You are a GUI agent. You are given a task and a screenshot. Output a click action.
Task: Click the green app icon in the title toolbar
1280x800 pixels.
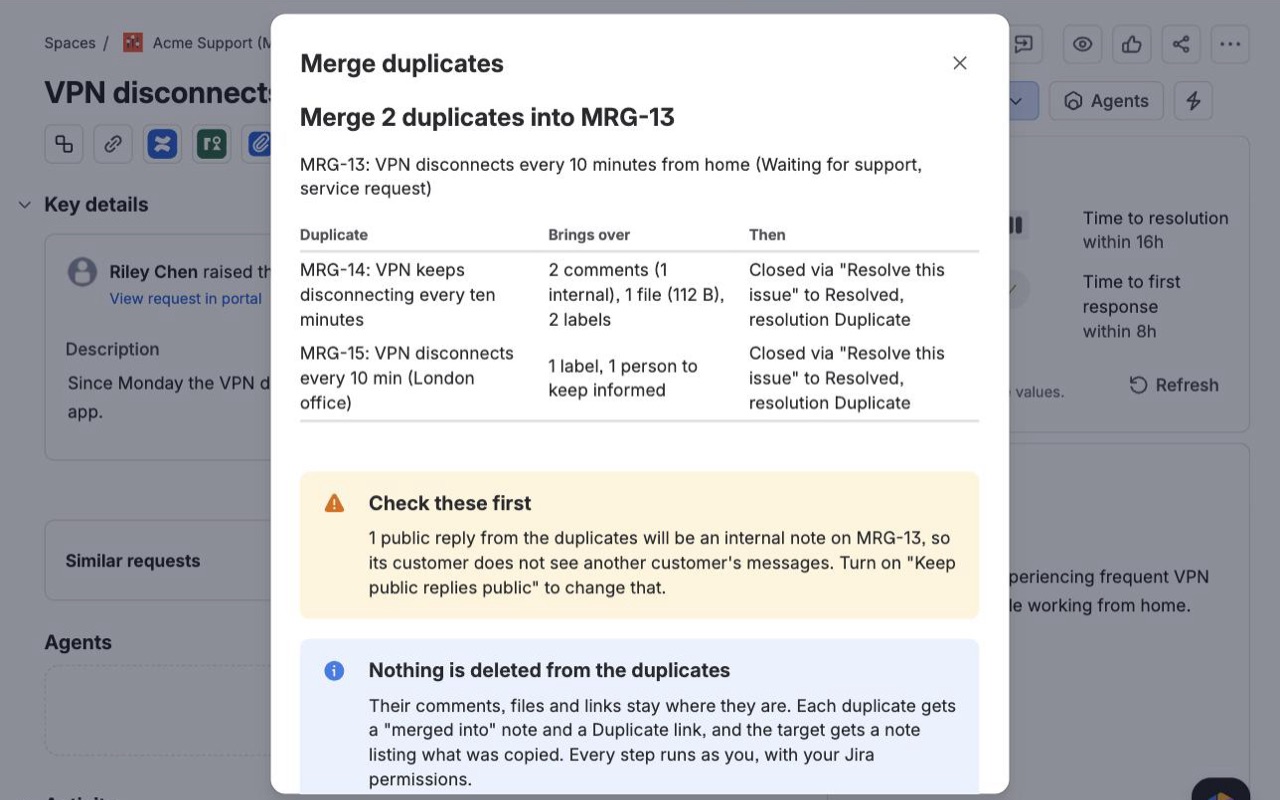click(x=211, y=144)
